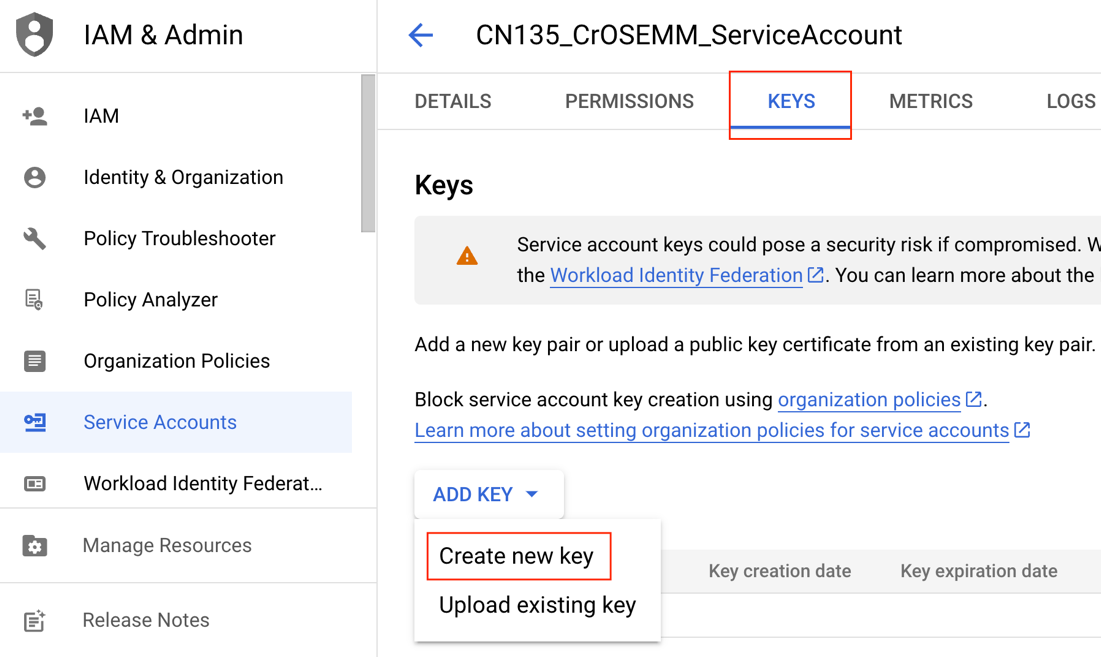This screenshot has width=1101, height=657.
Task: Click the Release Notes icon
Action: point(35,620)
